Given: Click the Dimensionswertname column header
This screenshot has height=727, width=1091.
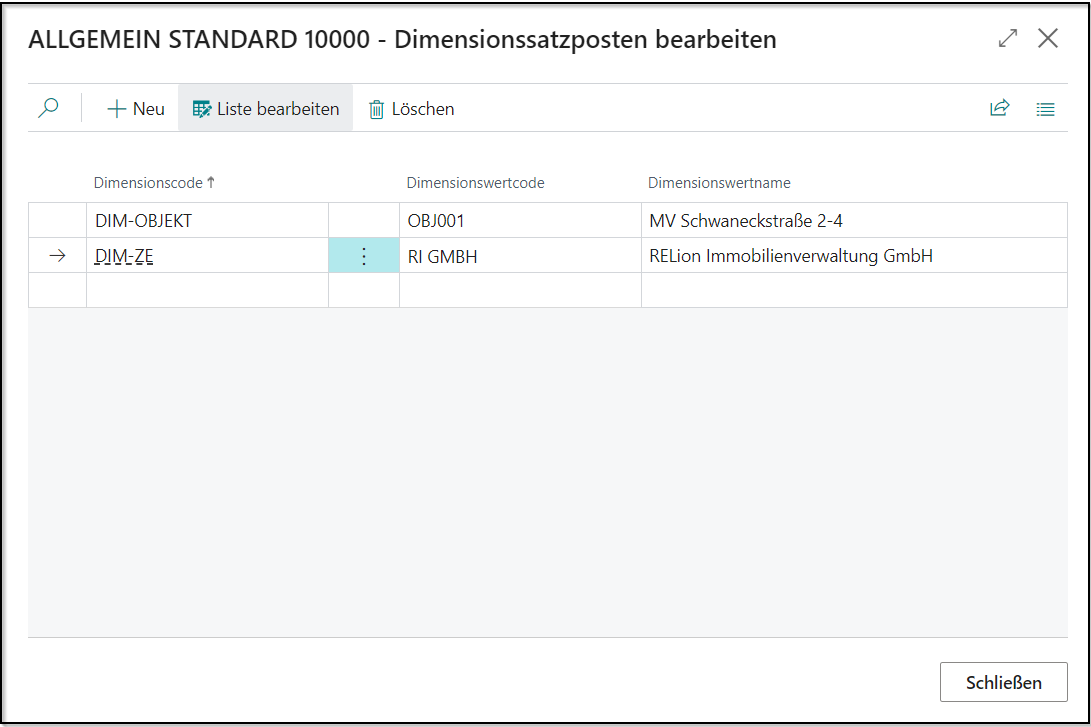Looking at the screenshot, I should pos(717,182).
